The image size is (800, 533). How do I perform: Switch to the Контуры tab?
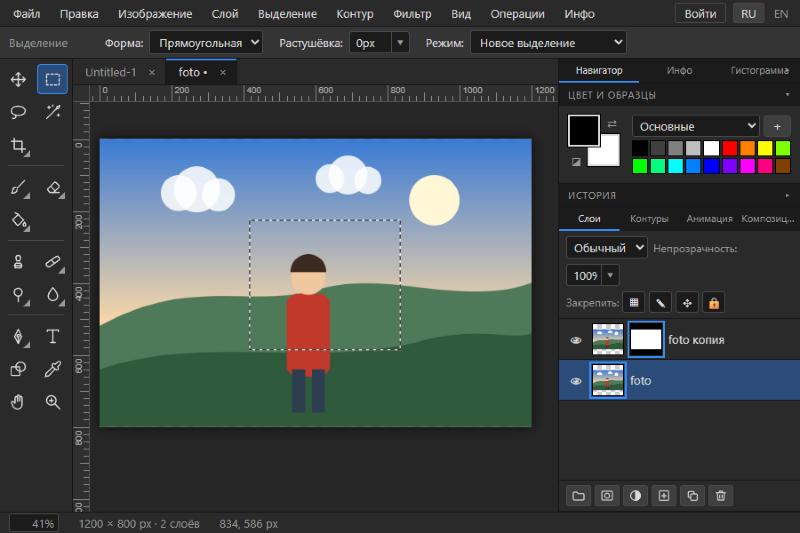[x=649, y=219]
